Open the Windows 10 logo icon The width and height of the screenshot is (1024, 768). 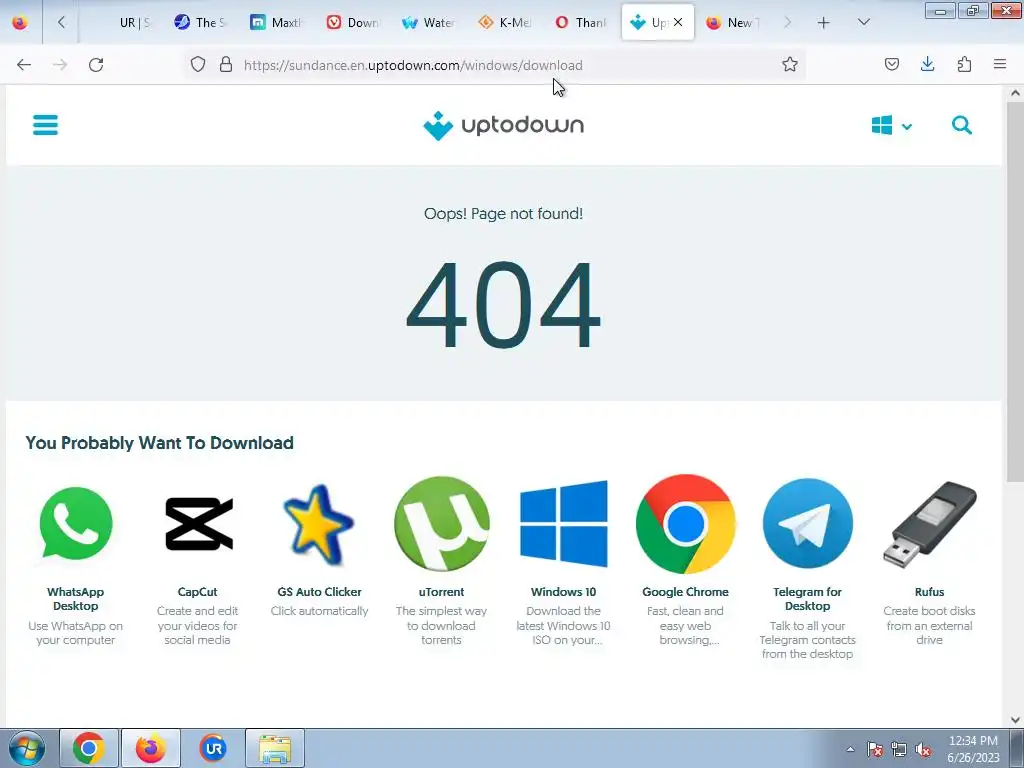pos(564,524)
